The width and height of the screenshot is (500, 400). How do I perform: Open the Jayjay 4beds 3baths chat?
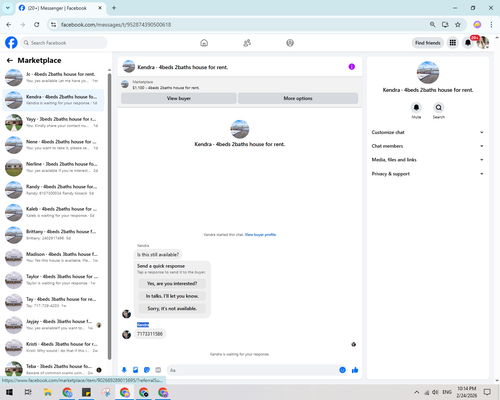[x=53, y=325]
